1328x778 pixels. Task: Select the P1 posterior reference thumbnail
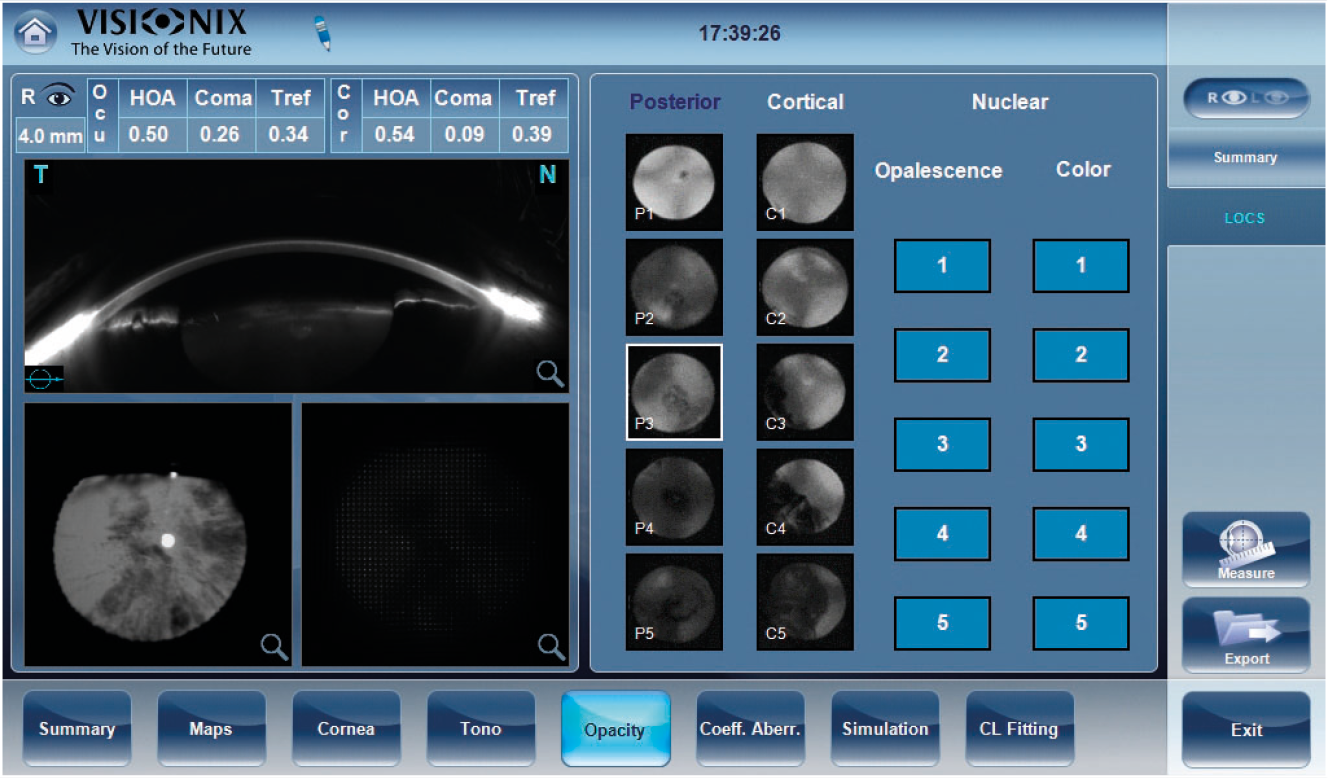pos(674,183)
